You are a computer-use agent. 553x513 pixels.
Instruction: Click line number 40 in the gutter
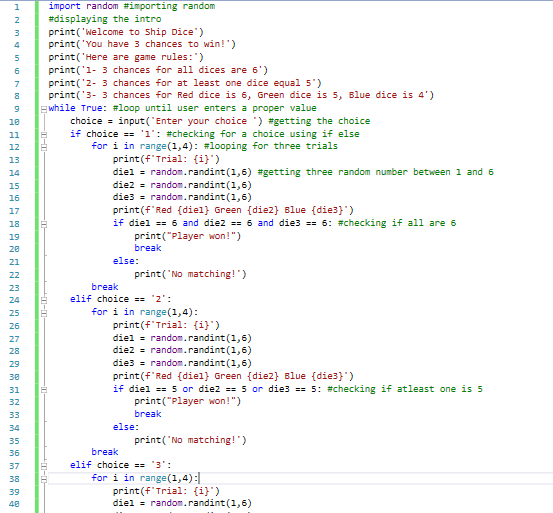pos(14,504)
